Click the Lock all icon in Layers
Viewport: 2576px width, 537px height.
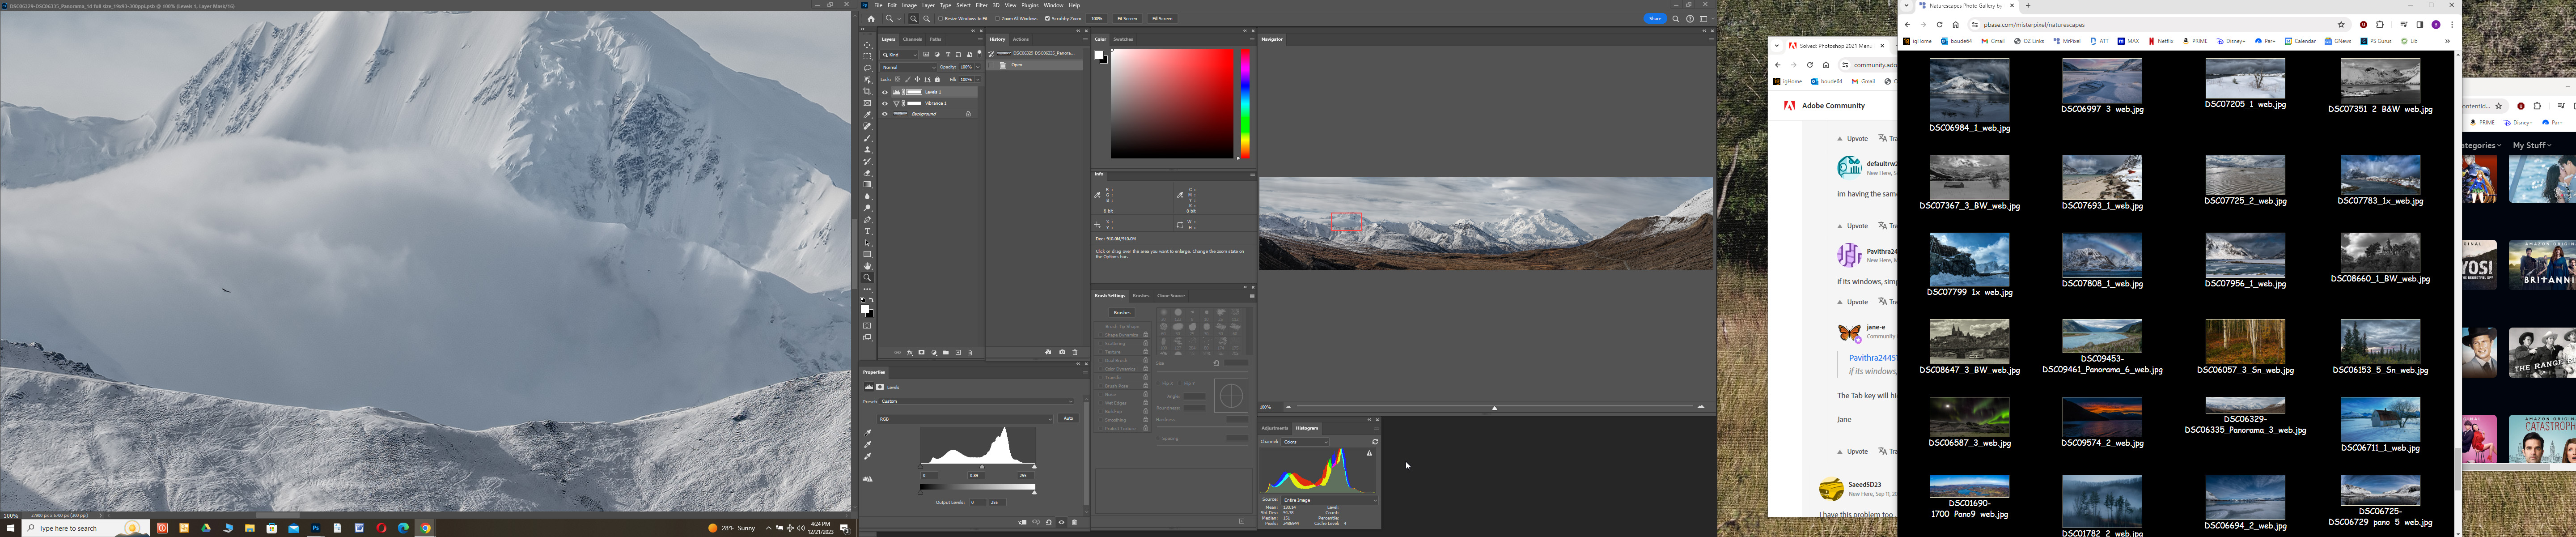pos(937,79)
